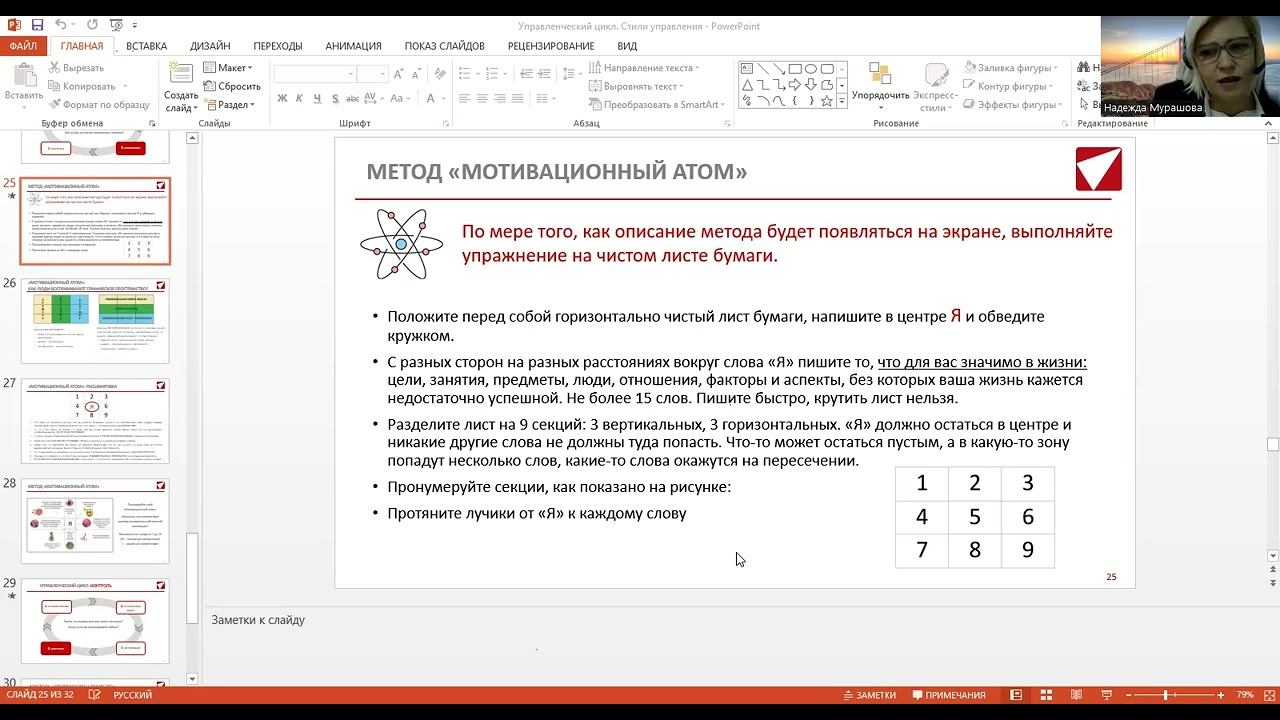Screen dimensions: 1280x720
Task: Select slide 28 thumbnail
Action: coord(95,520)
